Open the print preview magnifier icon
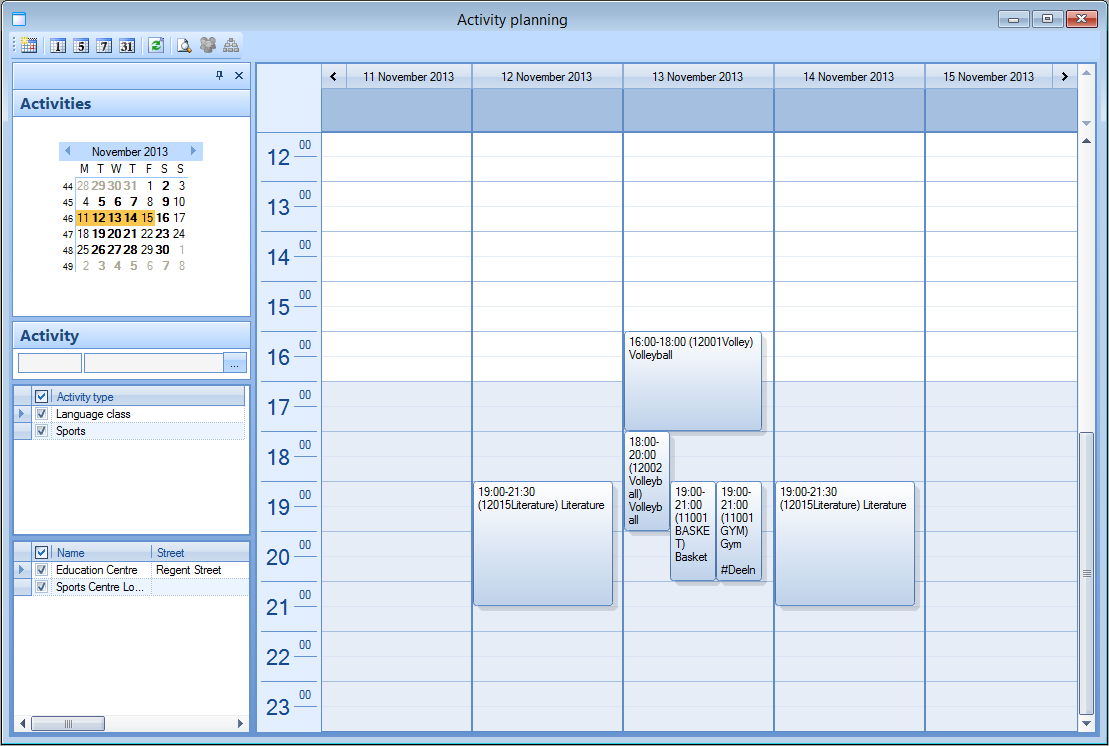 click(x=184, y=45)
